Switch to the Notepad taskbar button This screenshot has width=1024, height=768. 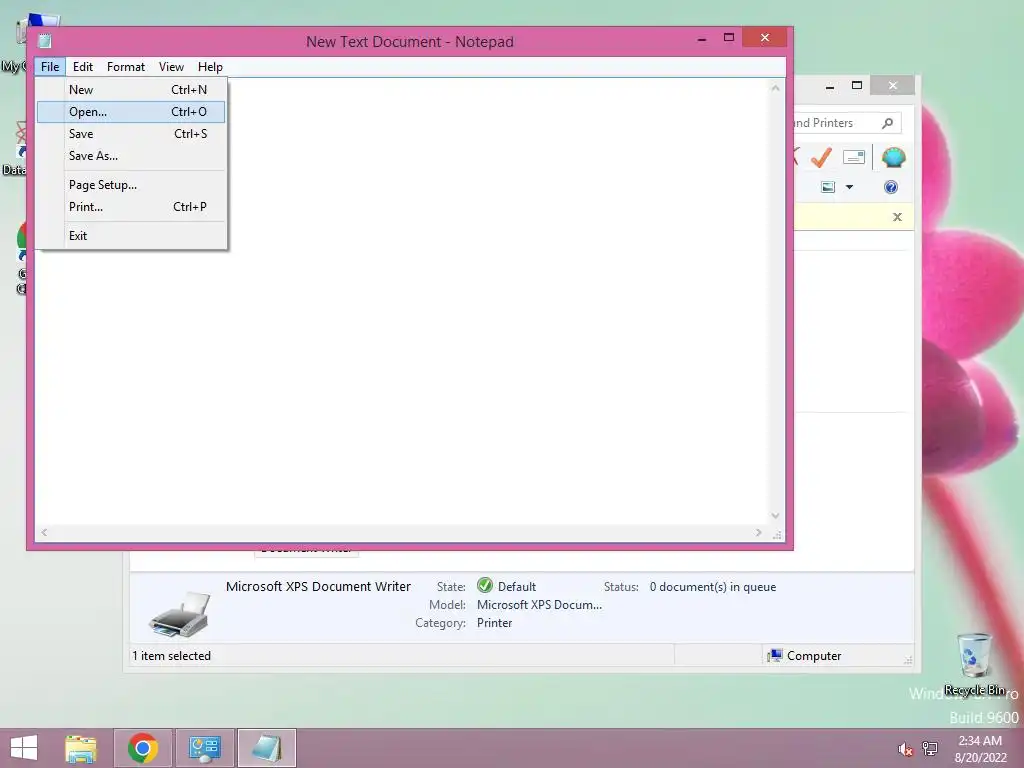pyautogui.click(x=266, y=748)
